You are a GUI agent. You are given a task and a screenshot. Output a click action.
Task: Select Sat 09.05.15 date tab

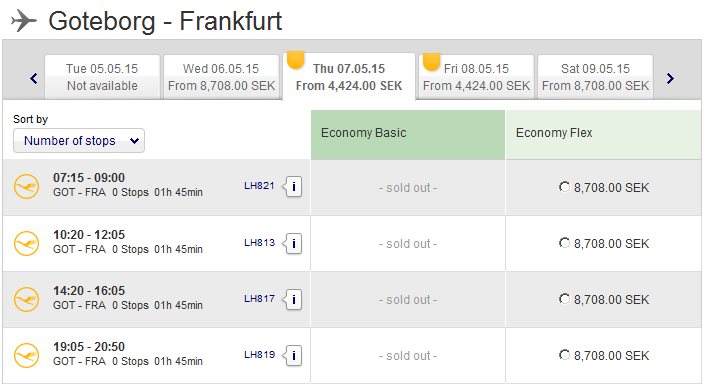click(595, 77)
